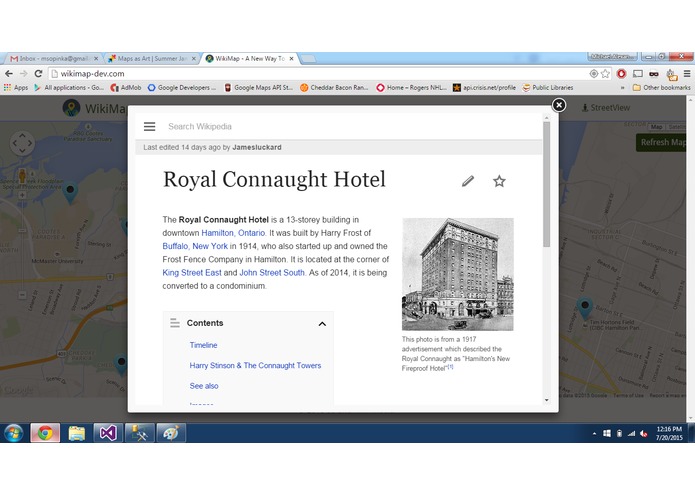Open Home - Rogers NHL bookmark
695x494 pixels.
point(411,88)
